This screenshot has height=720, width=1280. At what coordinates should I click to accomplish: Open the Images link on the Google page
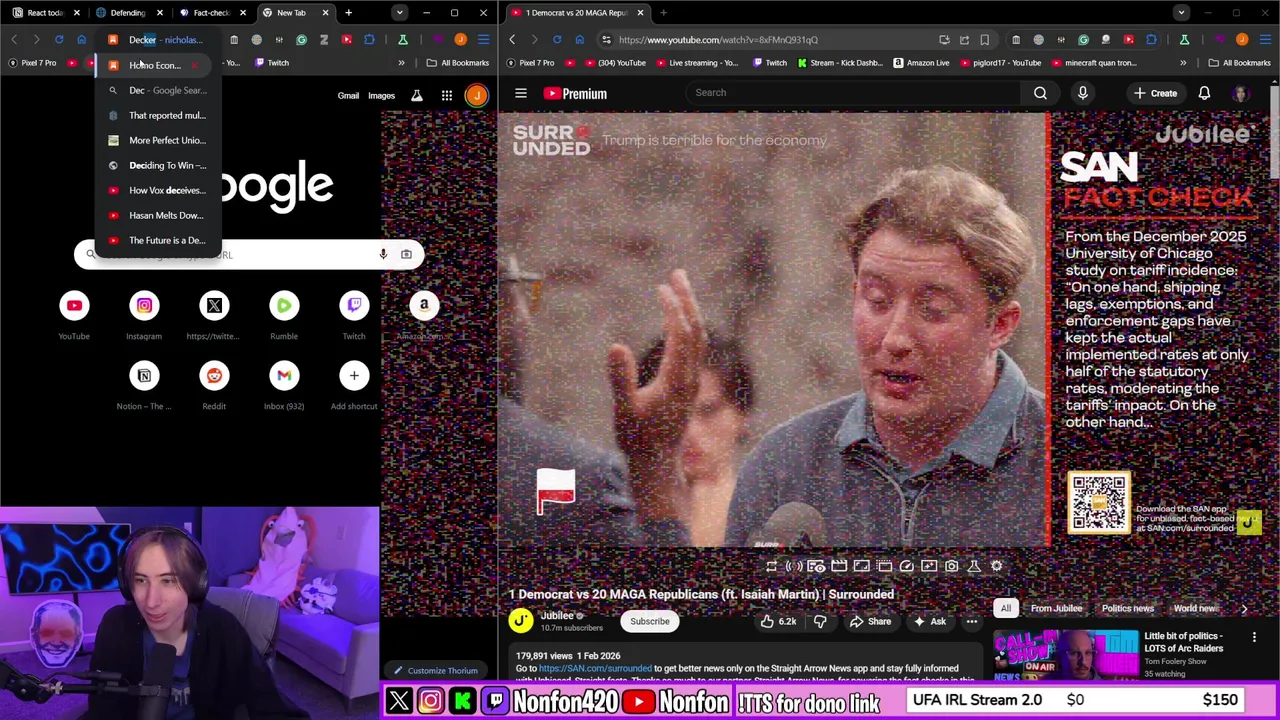[x=381, y=95]
